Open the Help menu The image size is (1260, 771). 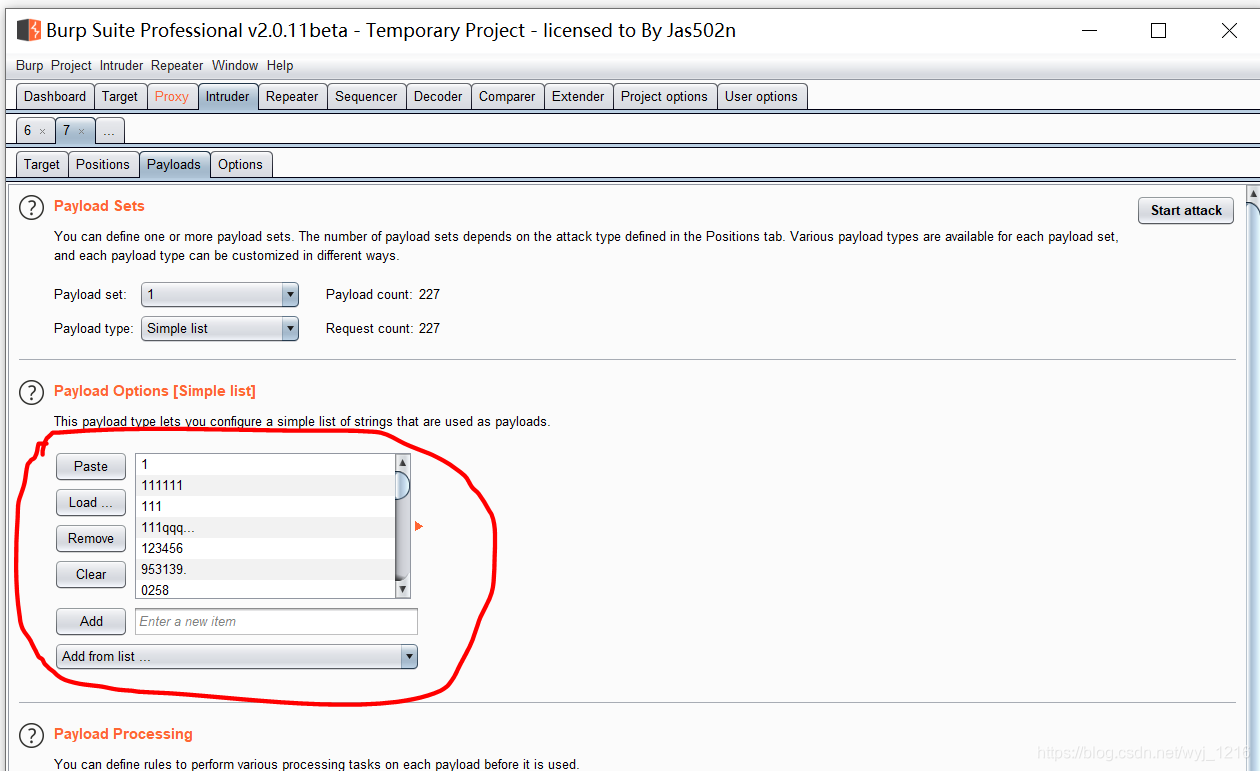tap(280, 65)
